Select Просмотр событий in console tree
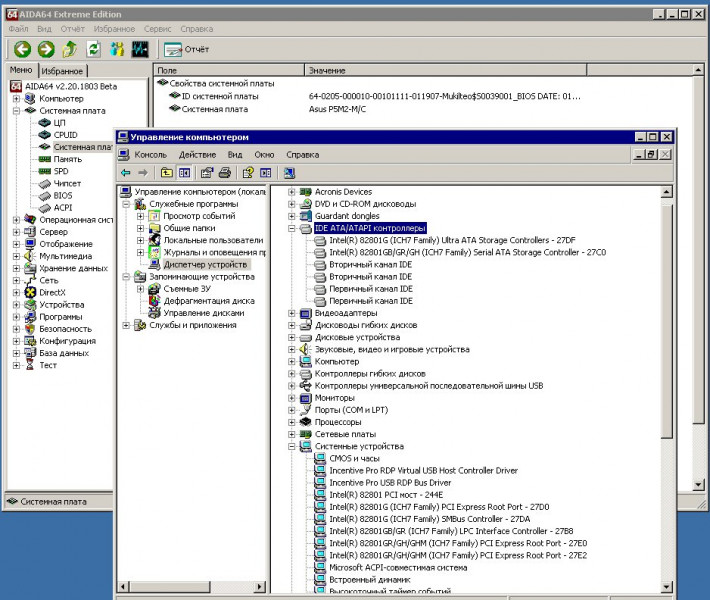 (199, 216)
